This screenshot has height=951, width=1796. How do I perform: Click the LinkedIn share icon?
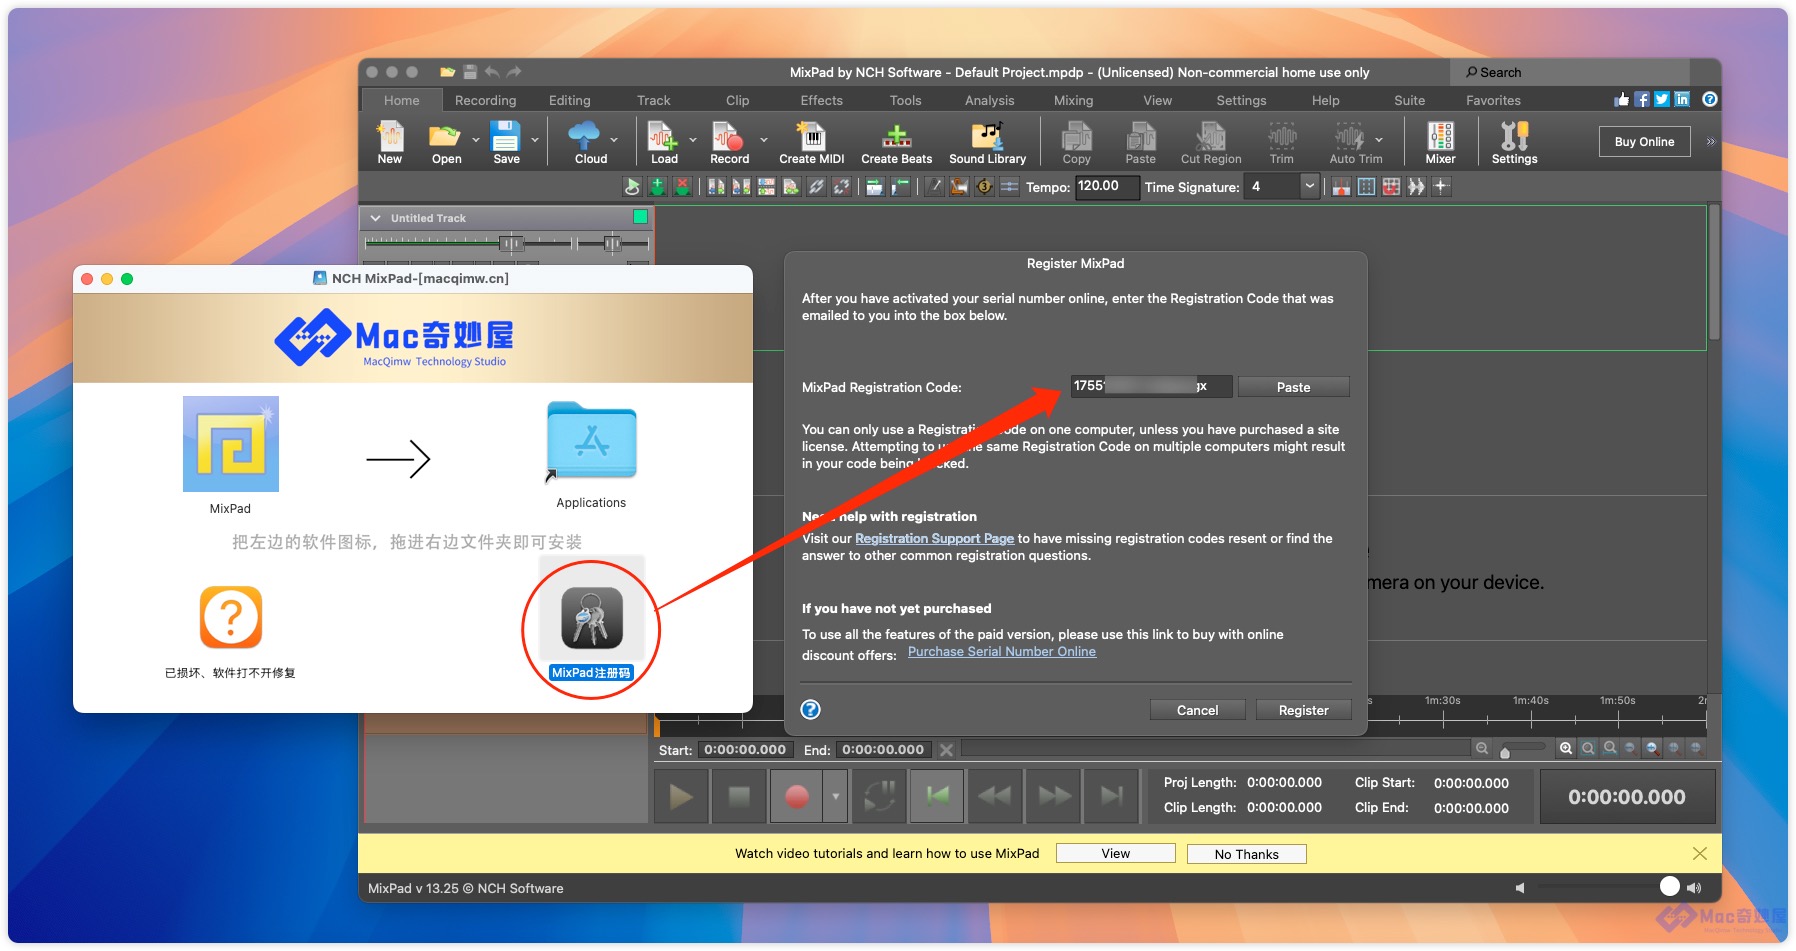tap(1682, 99)
